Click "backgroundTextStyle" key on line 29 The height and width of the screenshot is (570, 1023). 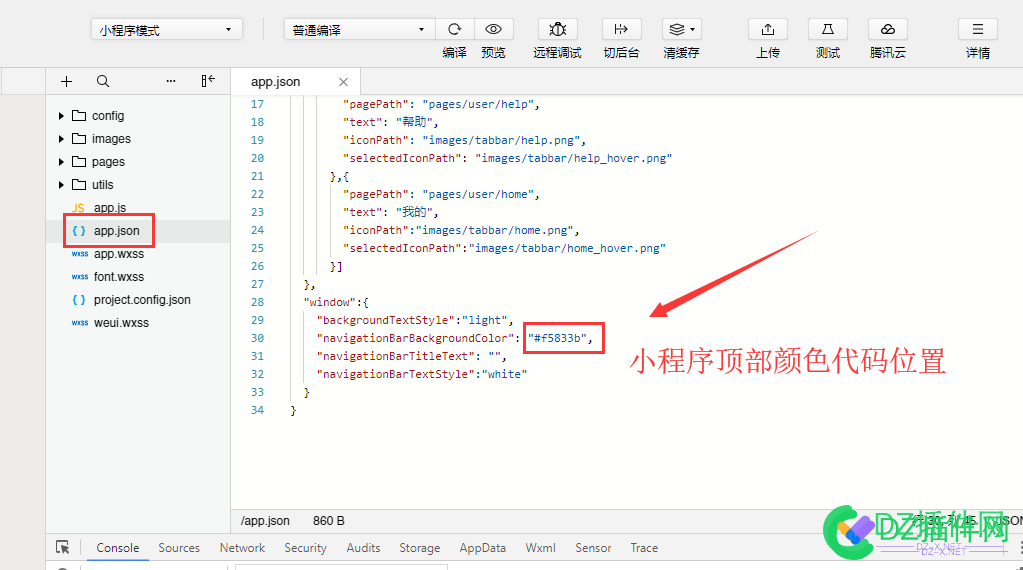pyautogui.click(x=386, y=320)
